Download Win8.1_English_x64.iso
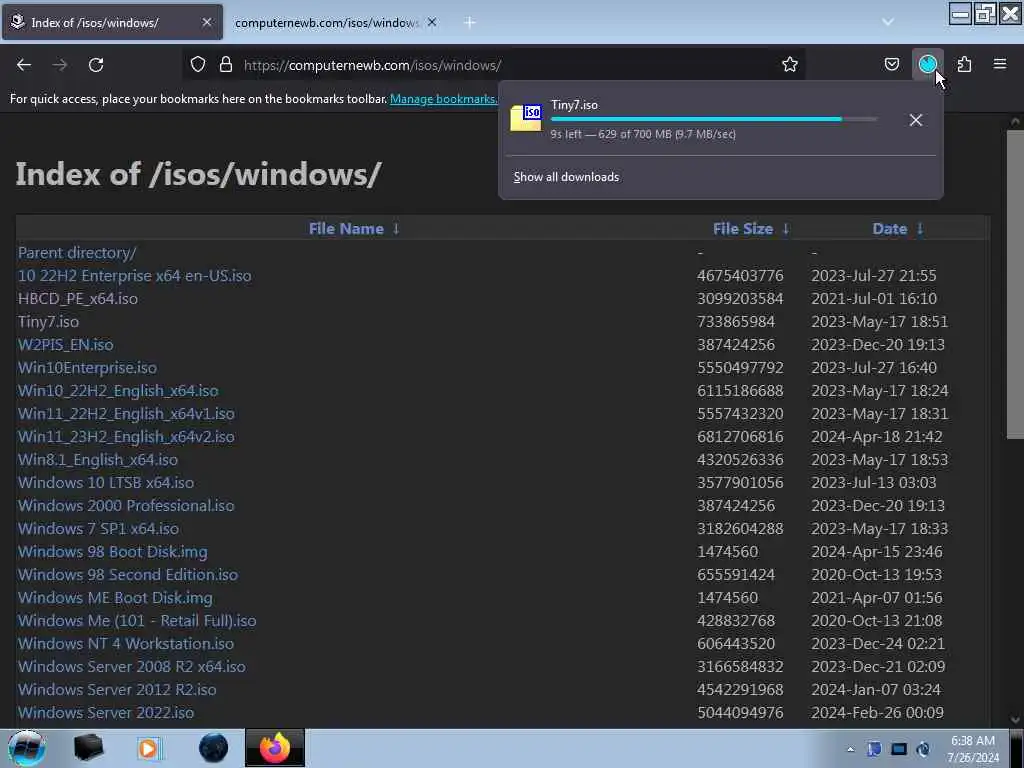The width and height of the screenshot is (1024, 768). tap(98, 460)
